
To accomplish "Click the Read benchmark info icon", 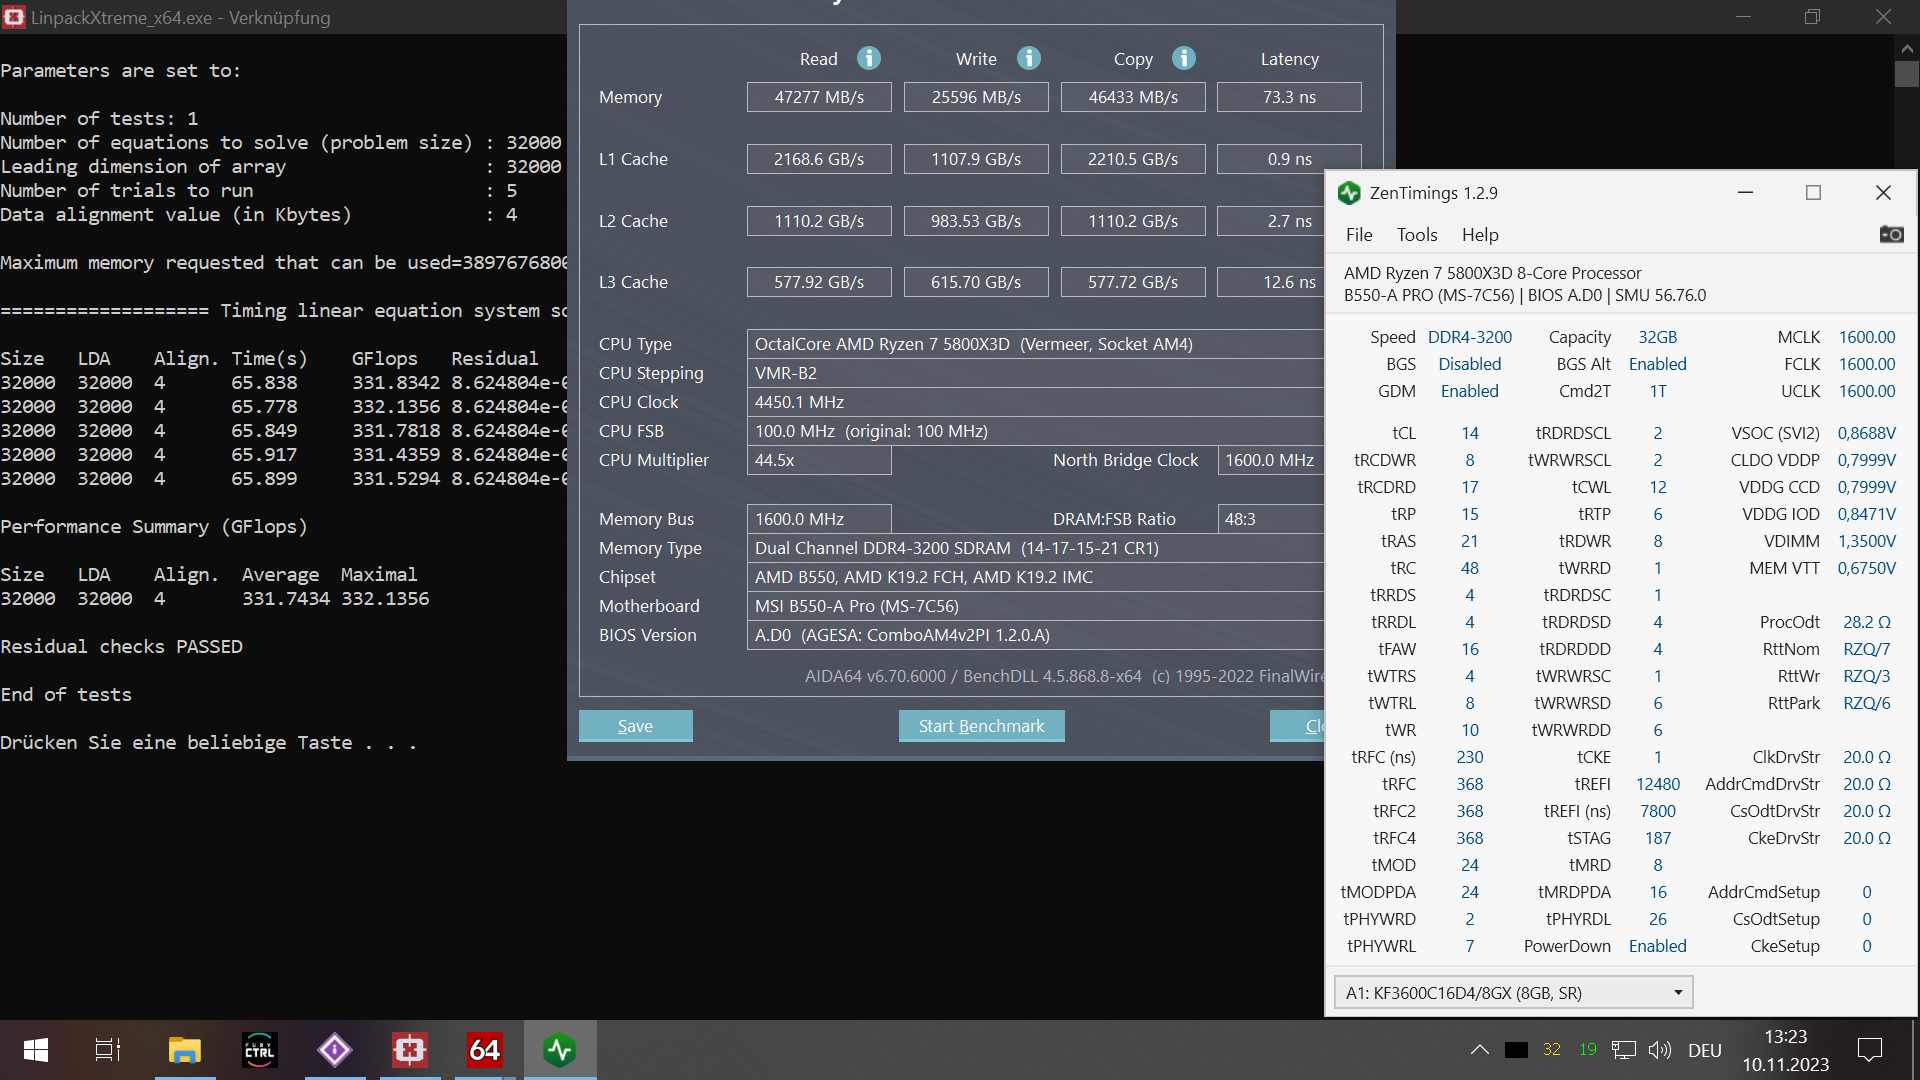I will coord(869,58).
